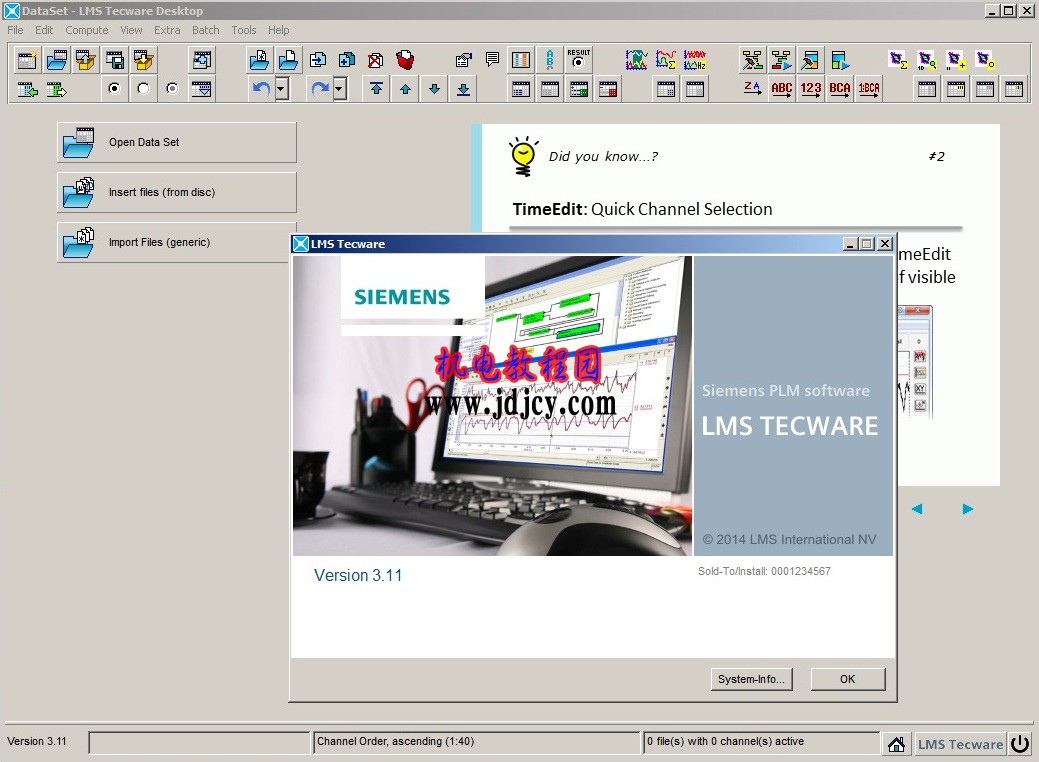Click the Z-A sort icon

(752, 89)
